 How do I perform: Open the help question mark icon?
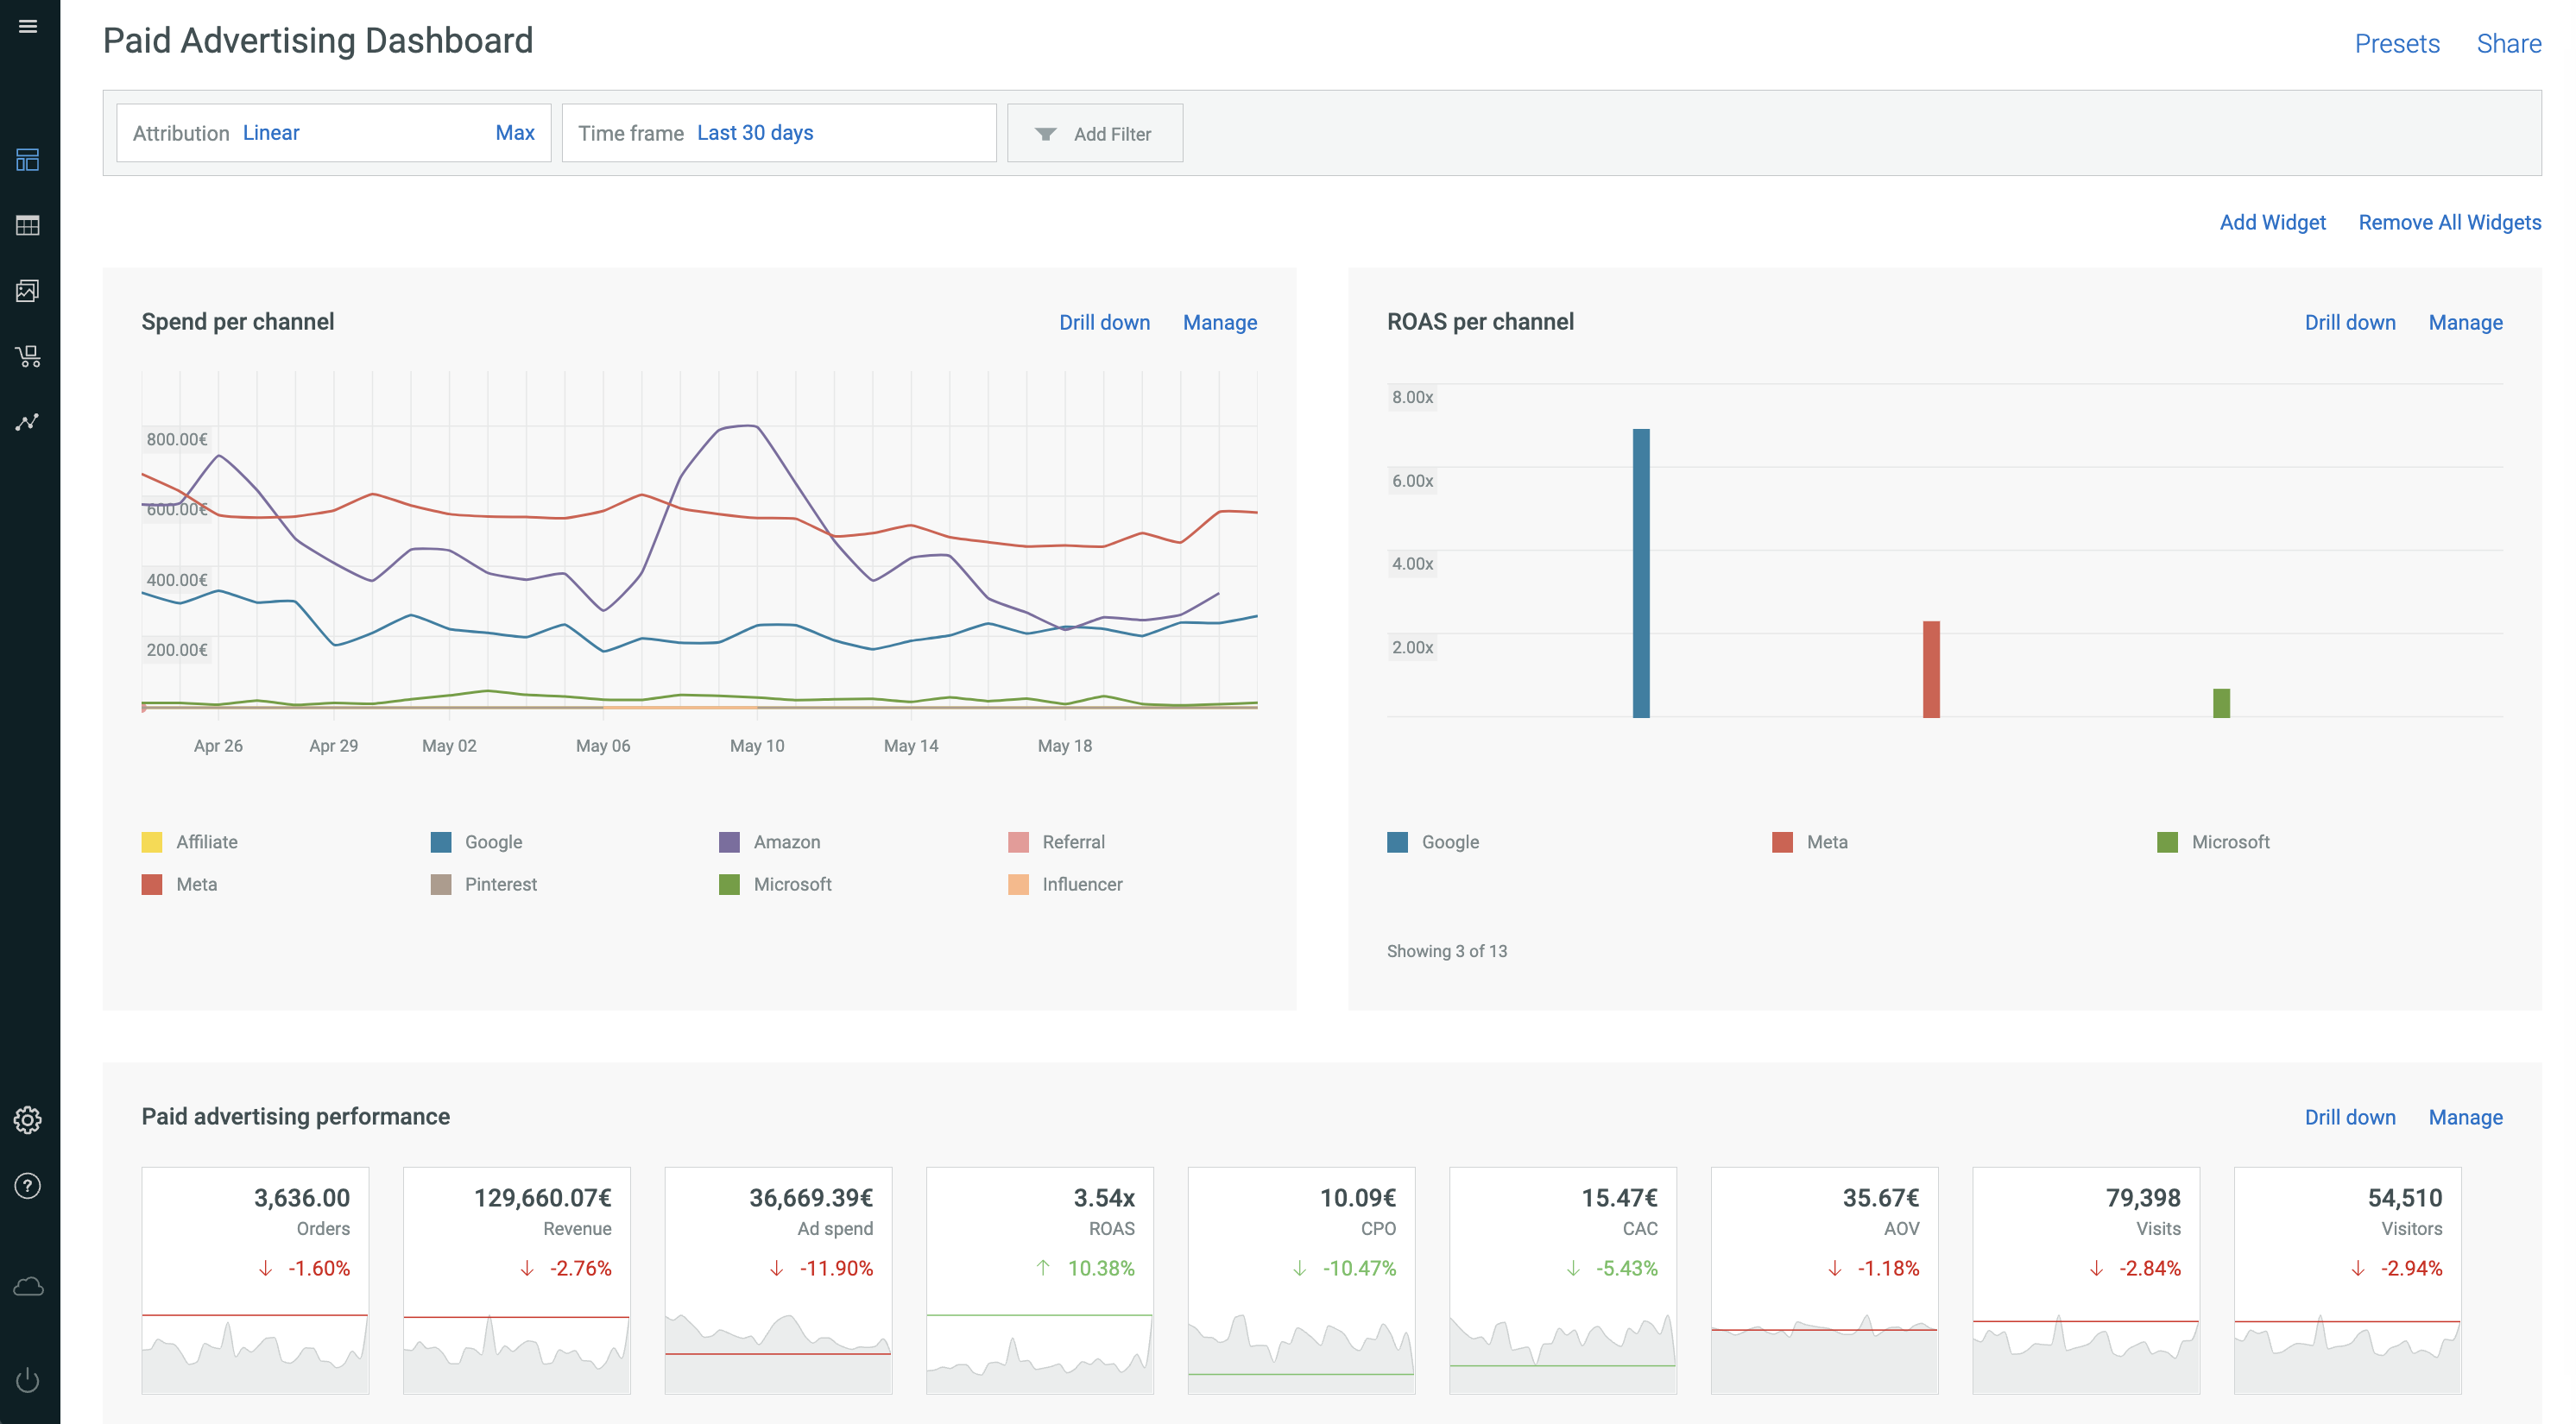click(x=28, y=1186)
